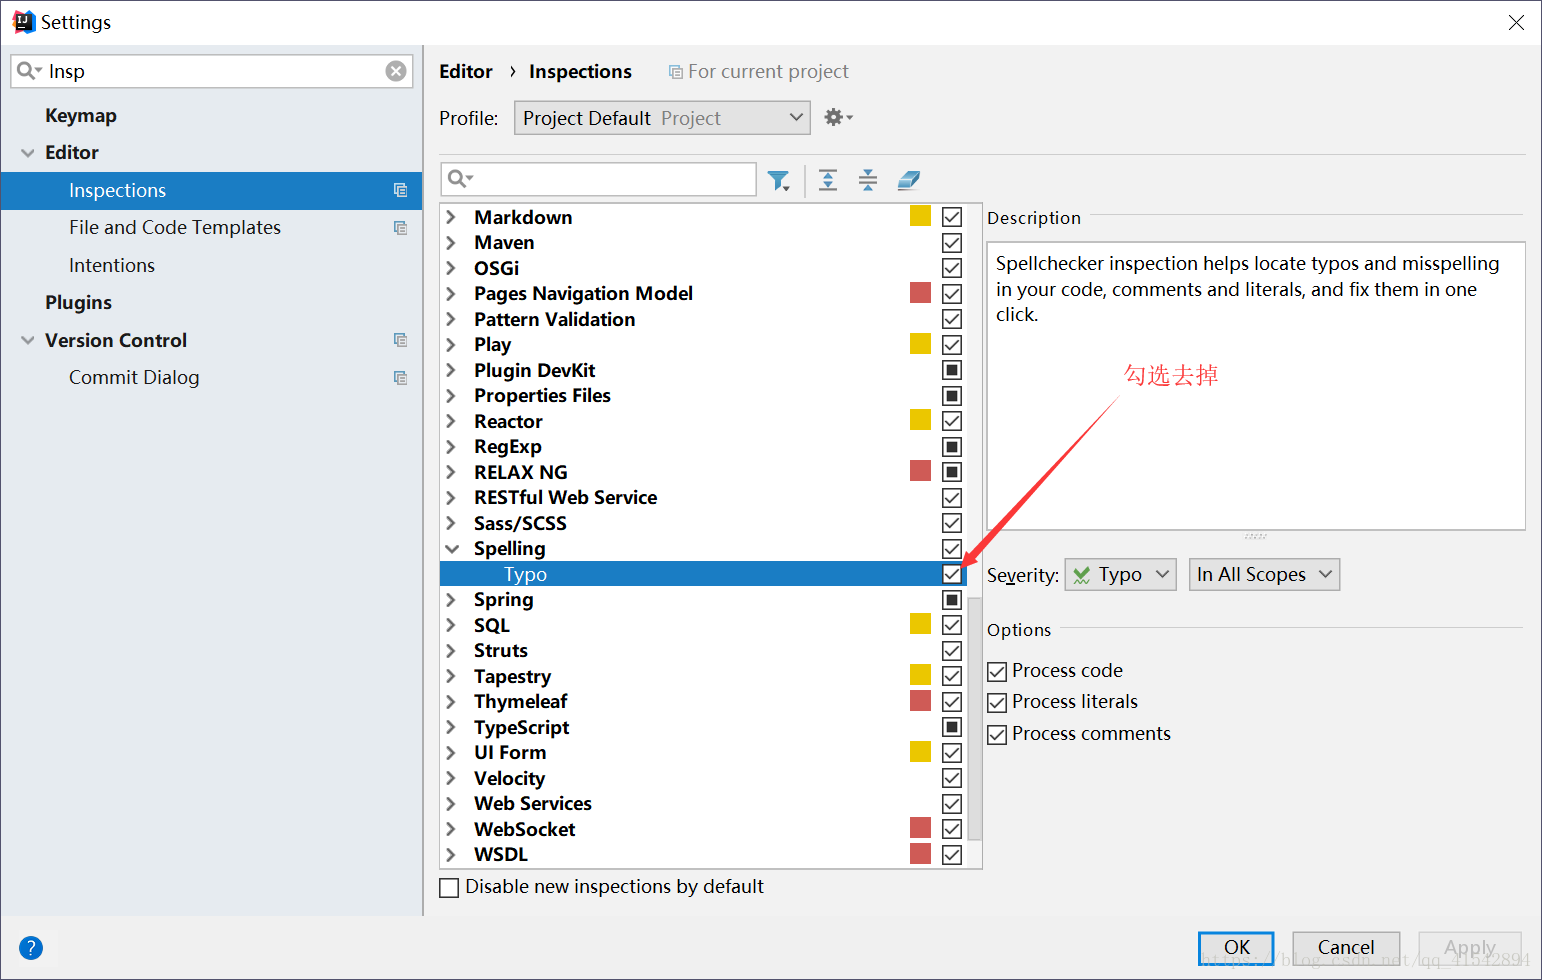This screenshot has width=1542, height=980.
Task: Collapse all inspection groups
Action: click(x=868, y=180)
